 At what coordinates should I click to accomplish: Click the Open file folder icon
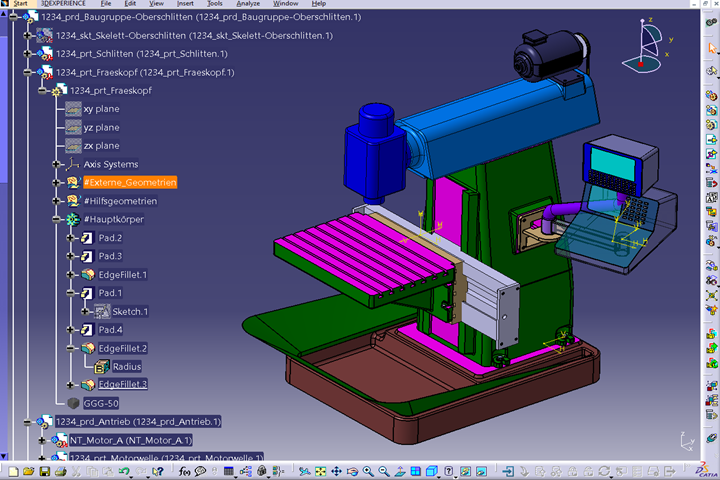28,471
